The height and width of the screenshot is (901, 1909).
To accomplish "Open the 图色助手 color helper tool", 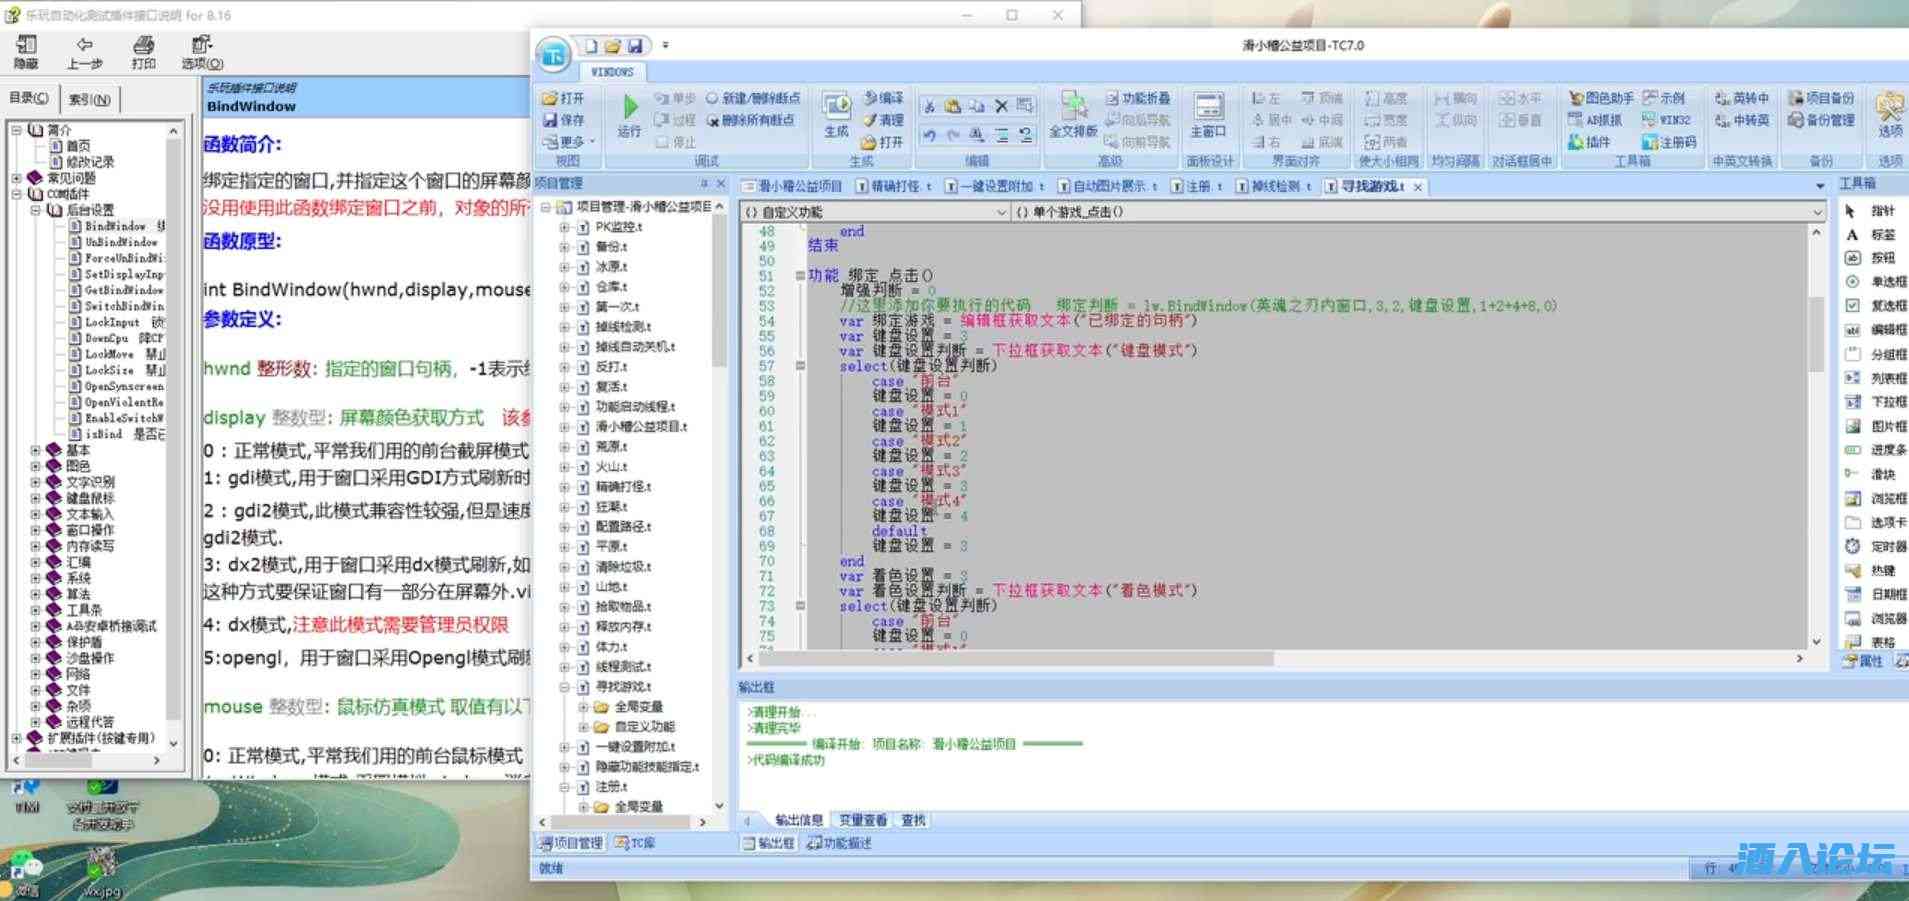I will [x=1601, y=98].
